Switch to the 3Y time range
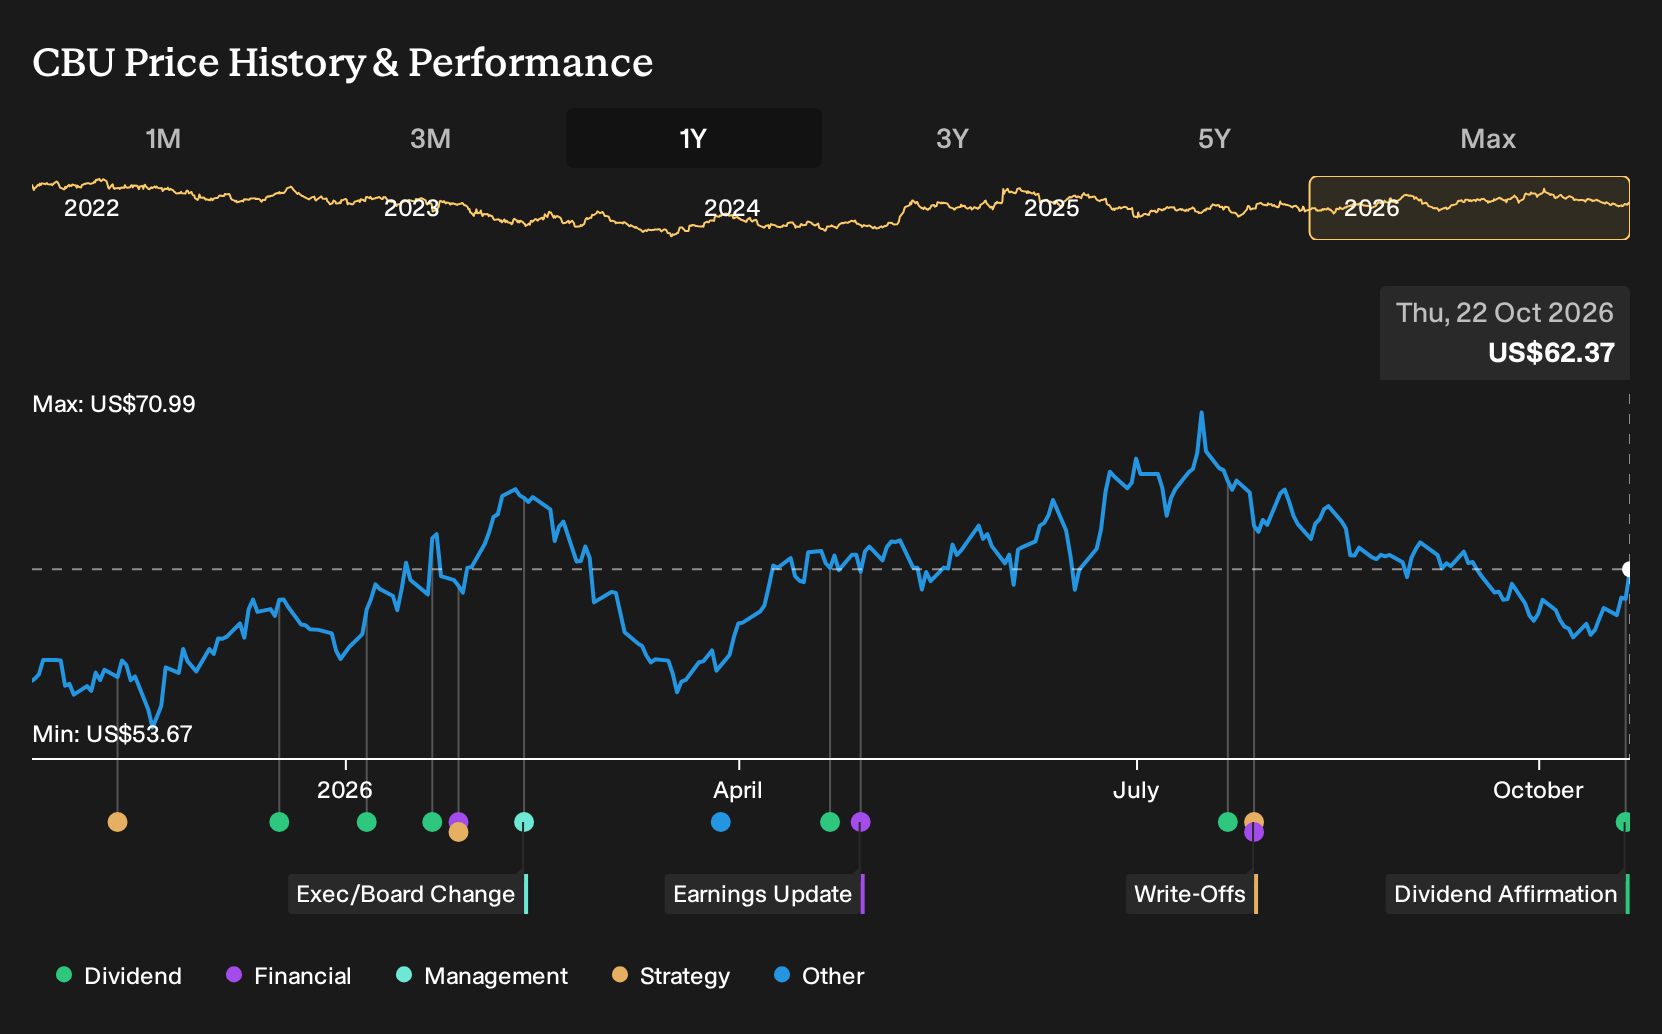 pos(952,138)
